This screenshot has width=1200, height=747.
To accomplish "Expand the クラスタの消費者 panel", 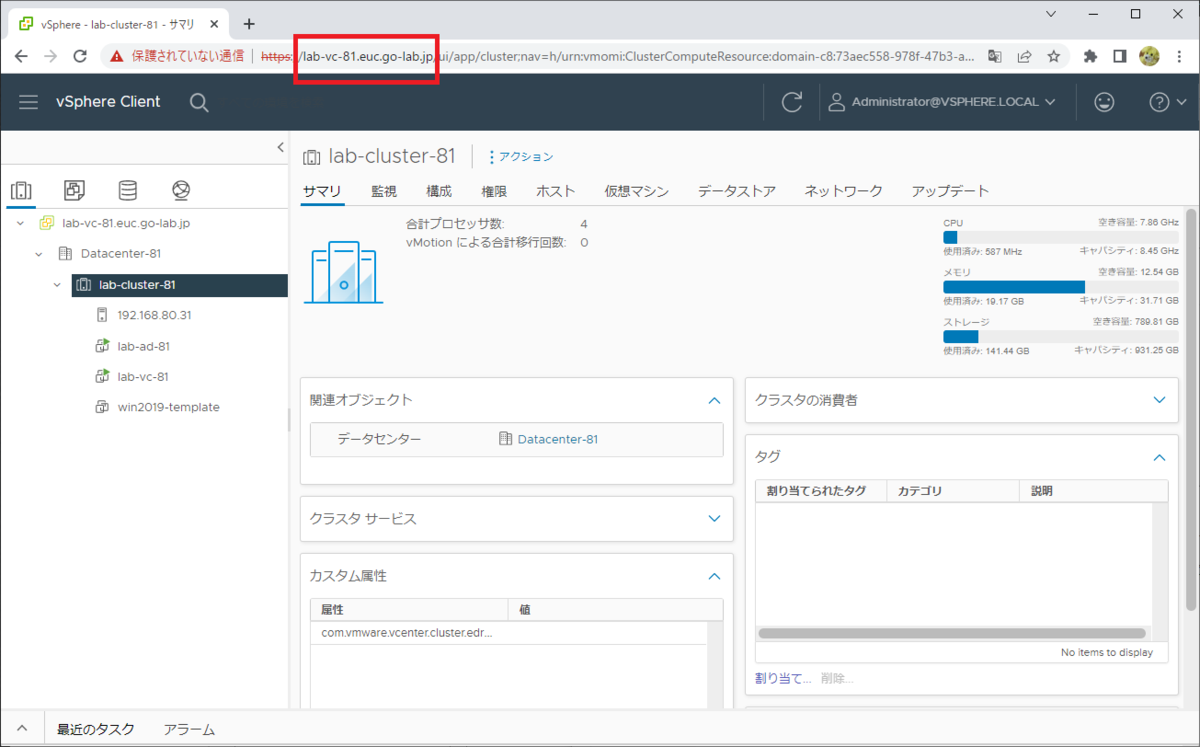I will [x=1159, y=400].
